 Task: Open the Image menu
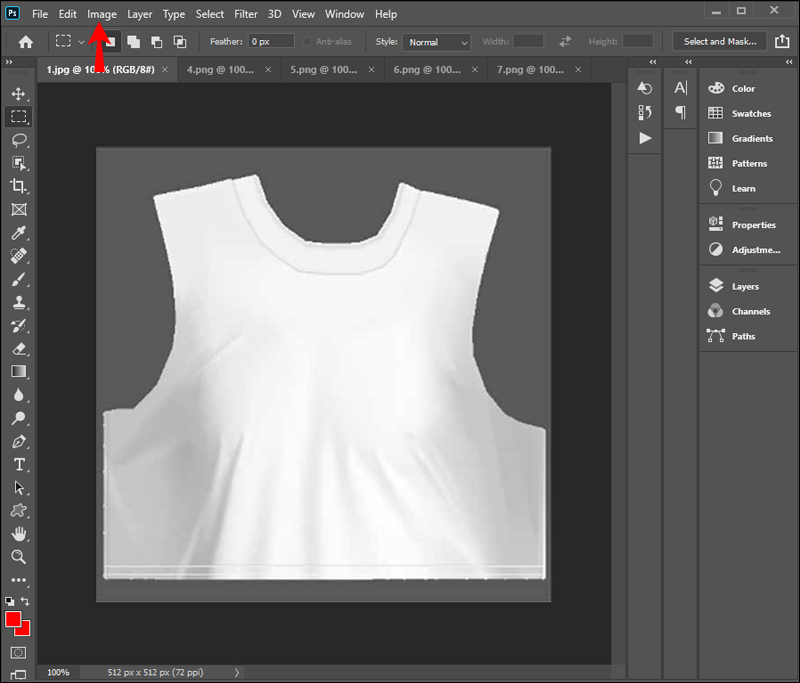[x=101, y=14]
